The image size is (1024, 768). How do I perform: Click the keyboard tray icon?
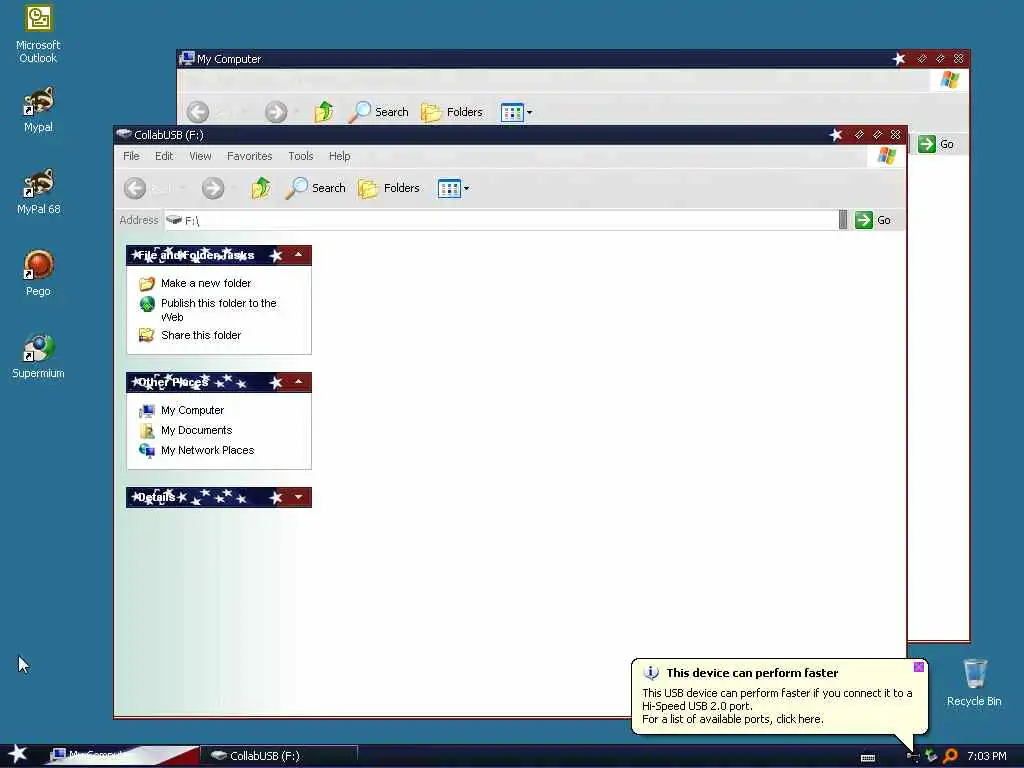(x=868, y=757)
